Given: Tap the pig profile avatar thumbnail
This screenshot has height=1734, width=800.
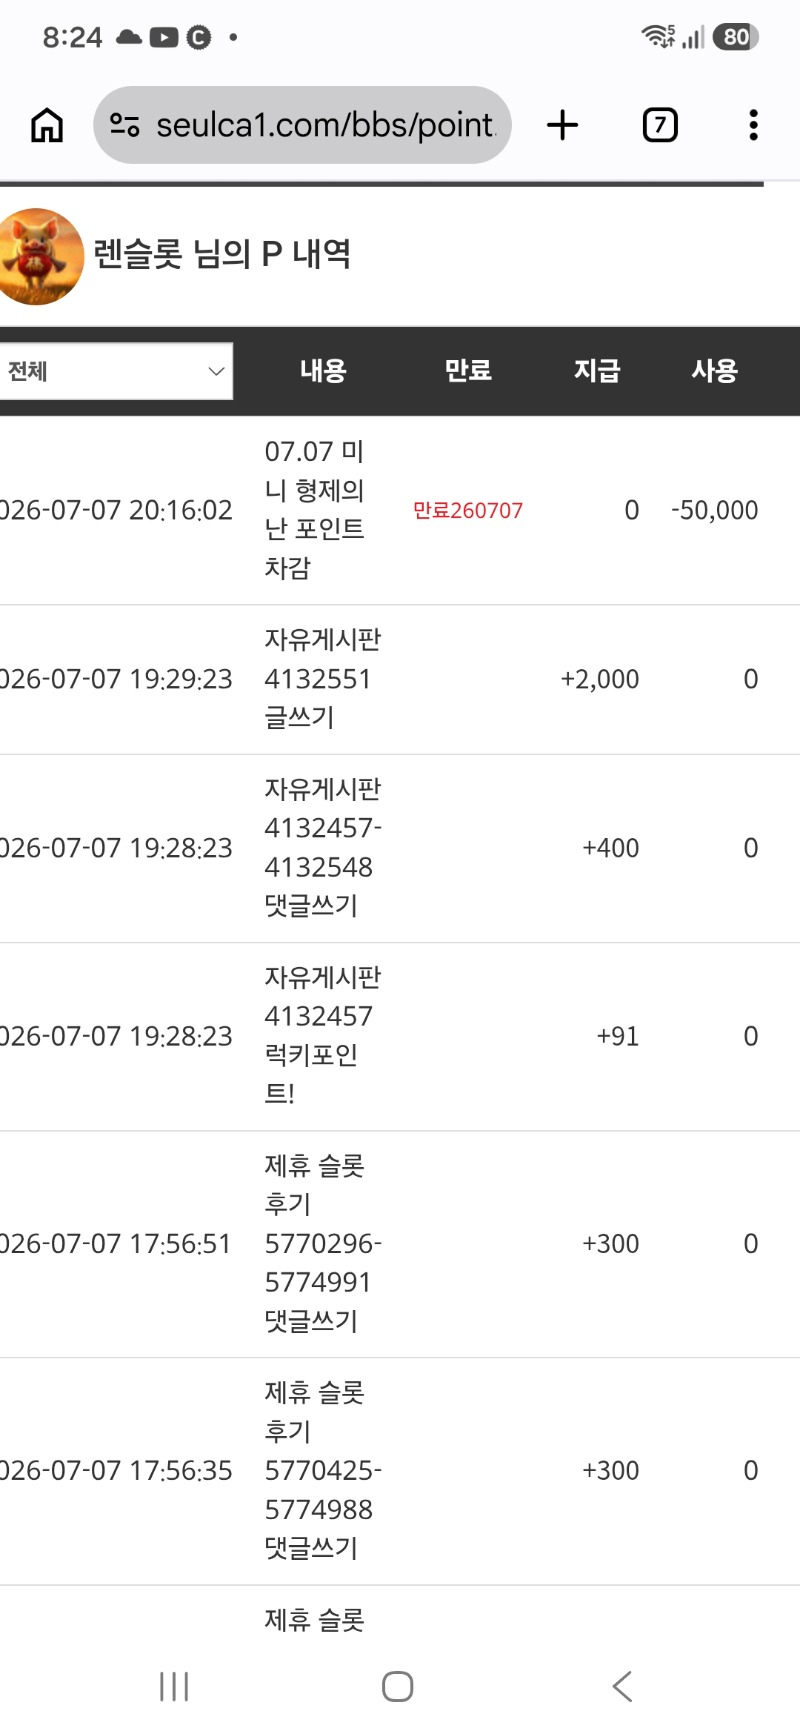Looking at the screenshot, I should [40, 256].
